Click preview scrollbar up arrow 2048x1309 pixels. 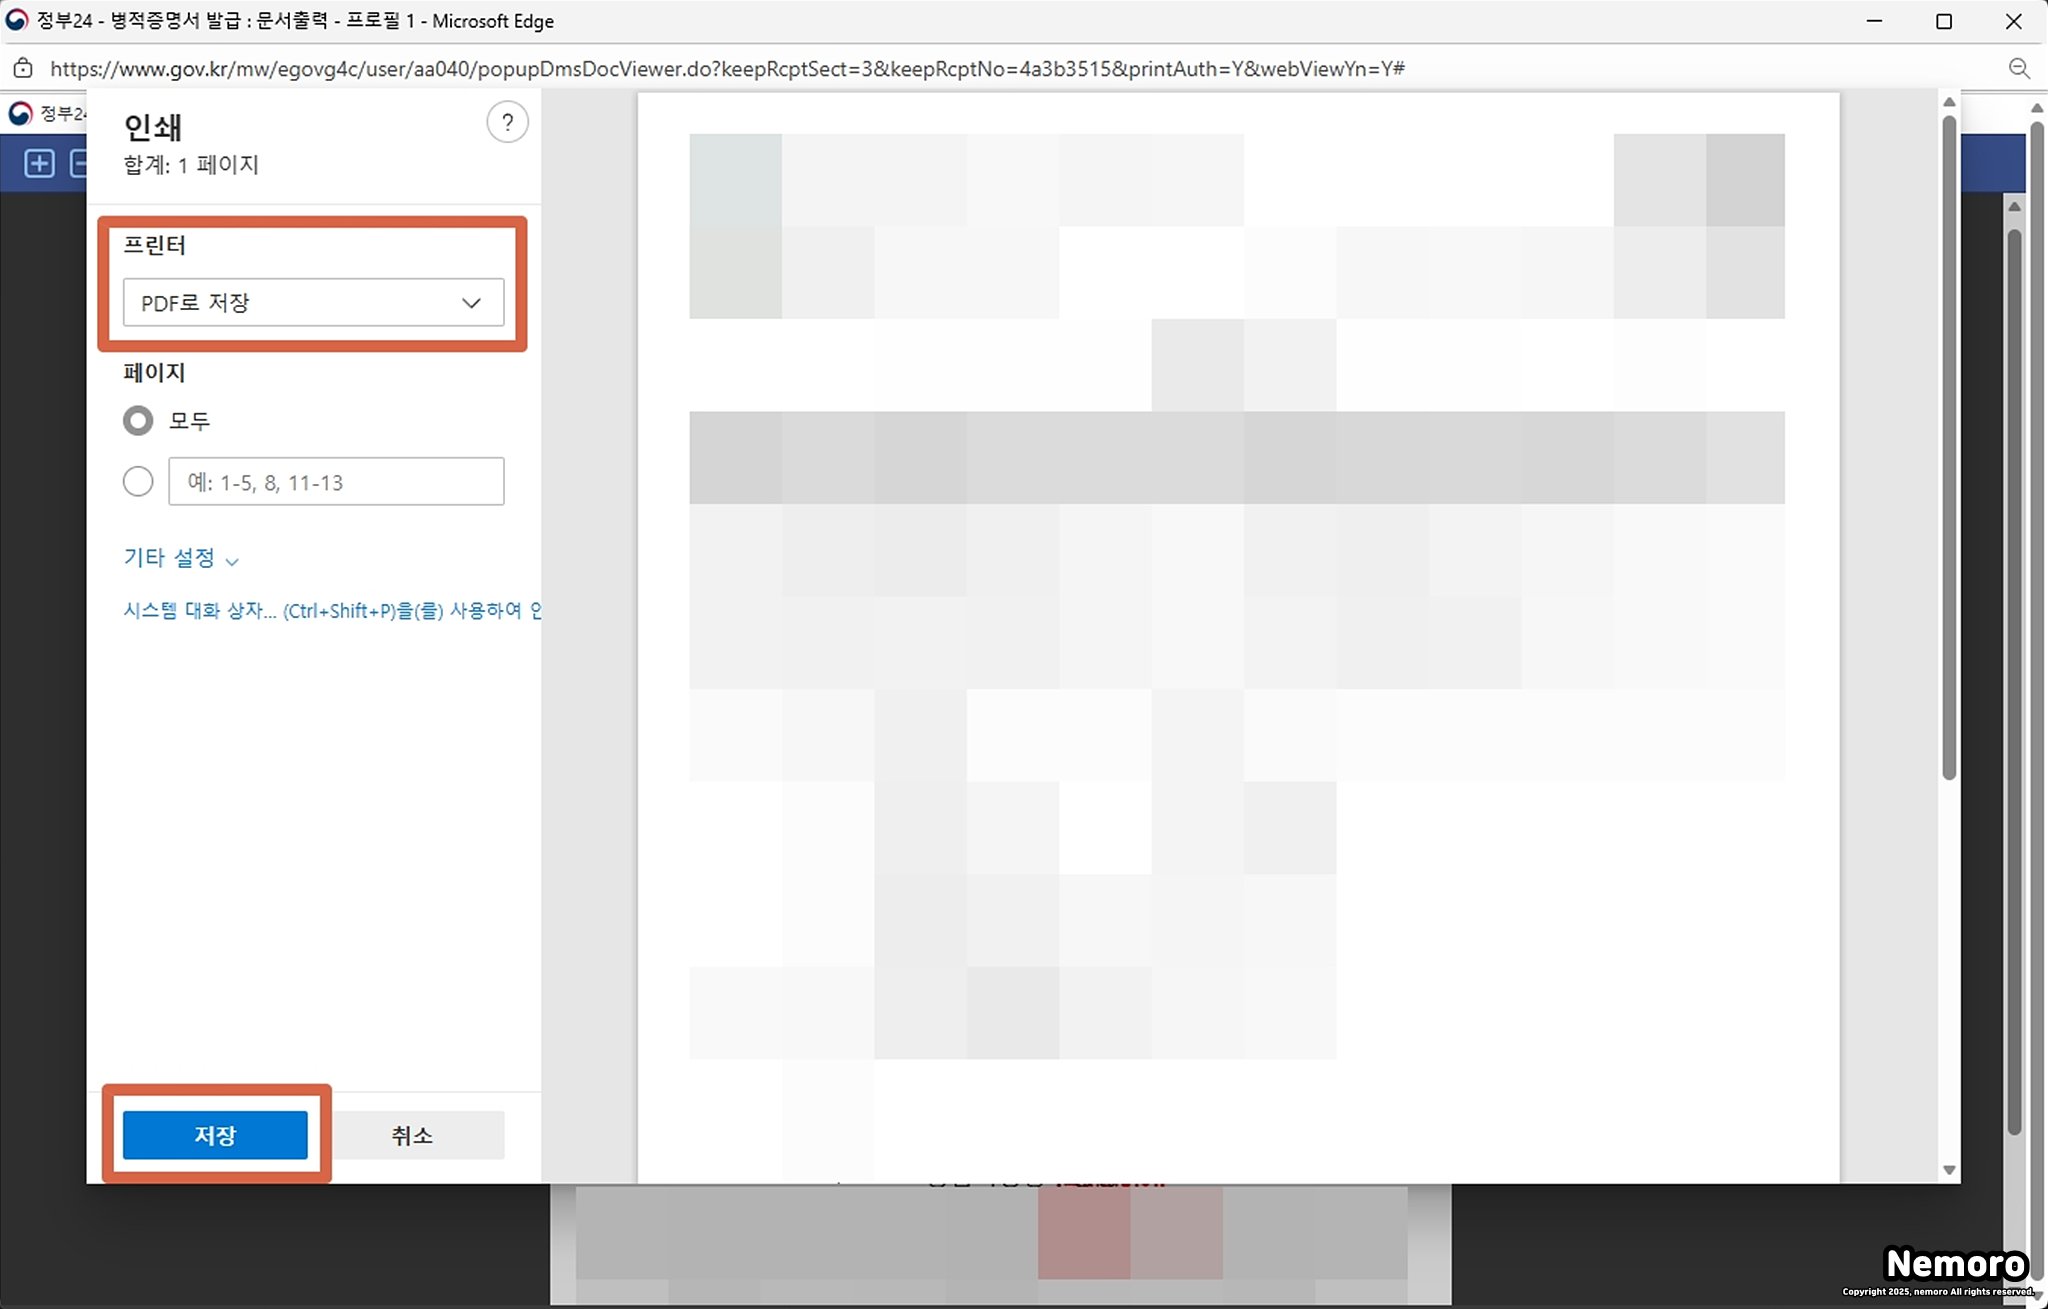tap(1948, 102)
